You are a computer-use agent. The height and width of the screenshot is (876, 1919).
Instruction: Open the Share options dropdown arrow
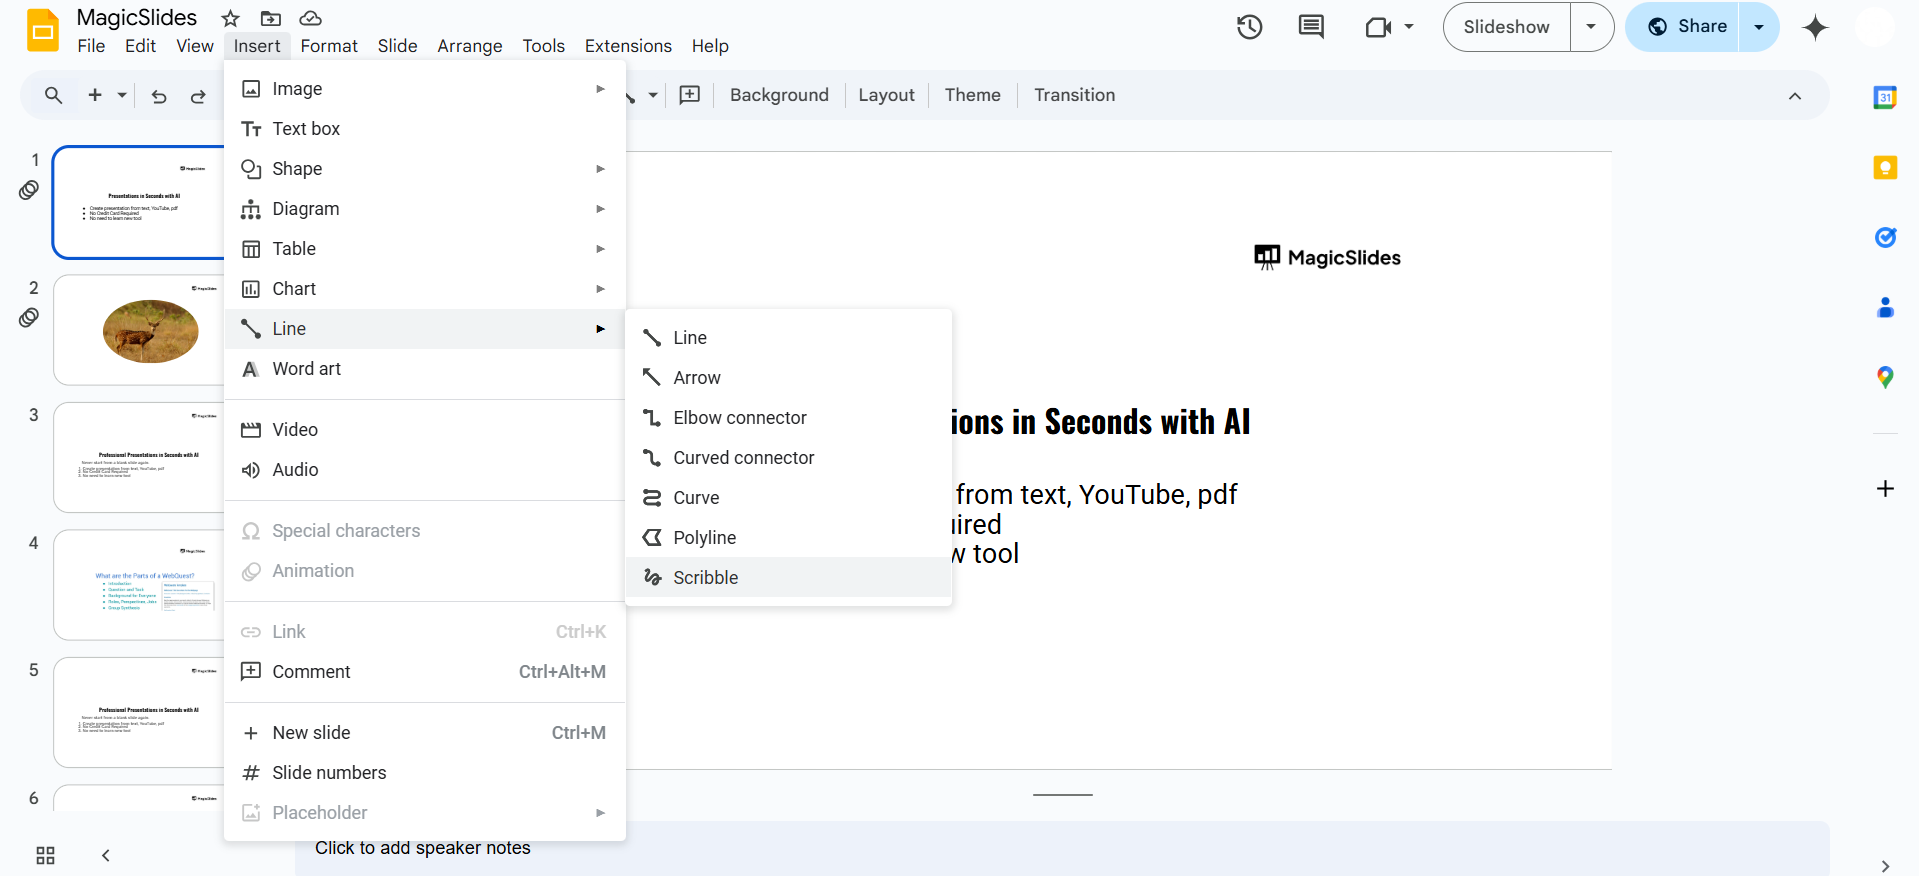coord(1759,27)
